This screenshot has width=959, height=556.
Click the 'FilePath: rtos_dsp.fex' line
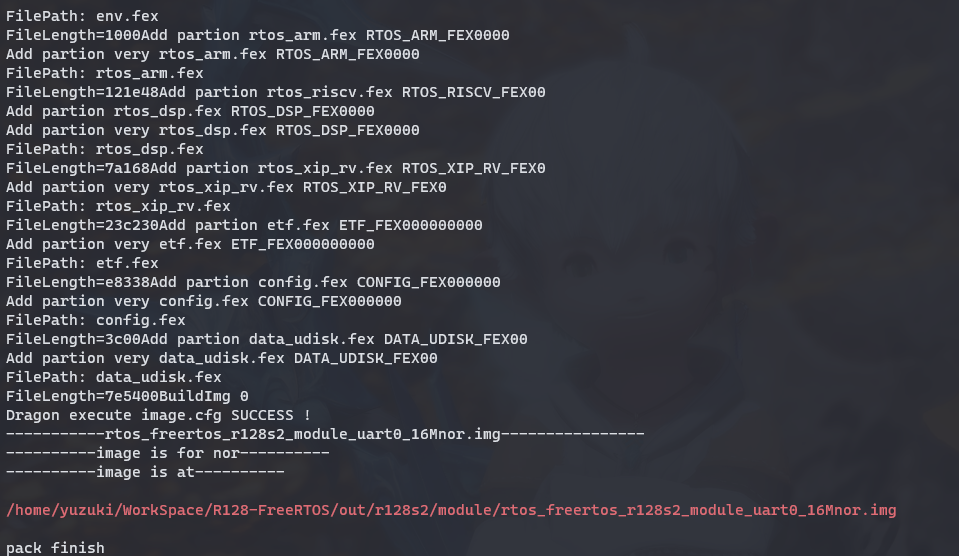point(105,149)
